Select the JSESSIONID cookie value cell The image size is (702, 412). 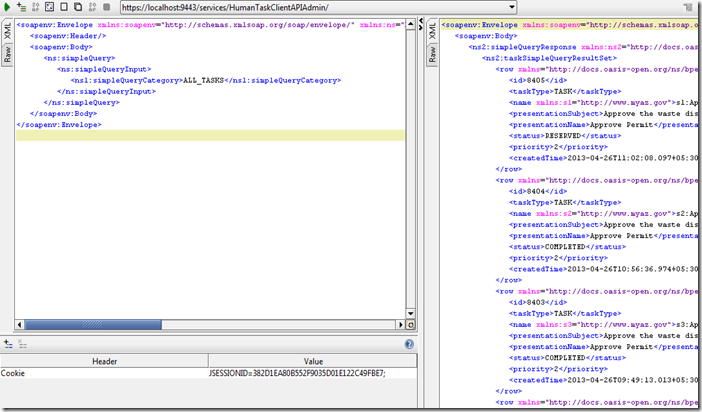(x=313, y=373)
